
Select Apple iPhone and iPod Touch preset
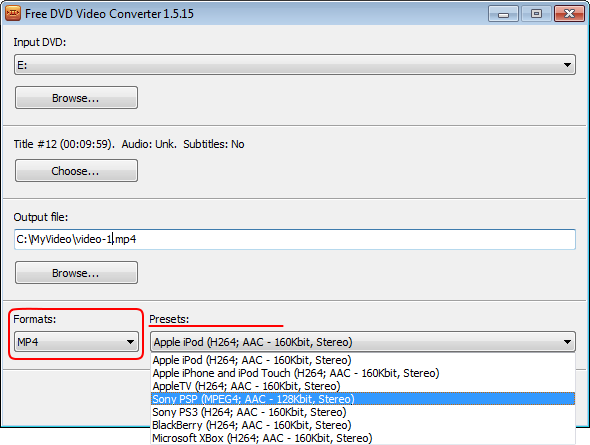363,373
